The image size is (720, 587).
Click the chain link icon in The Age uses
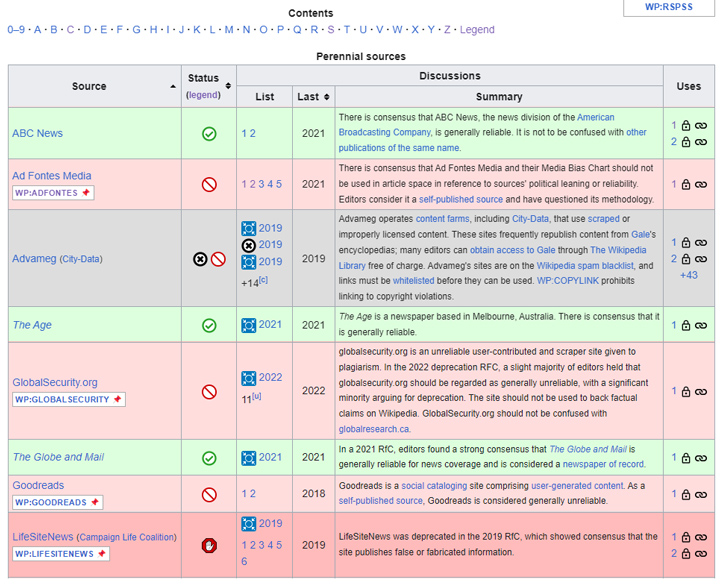tap(701, 326)
